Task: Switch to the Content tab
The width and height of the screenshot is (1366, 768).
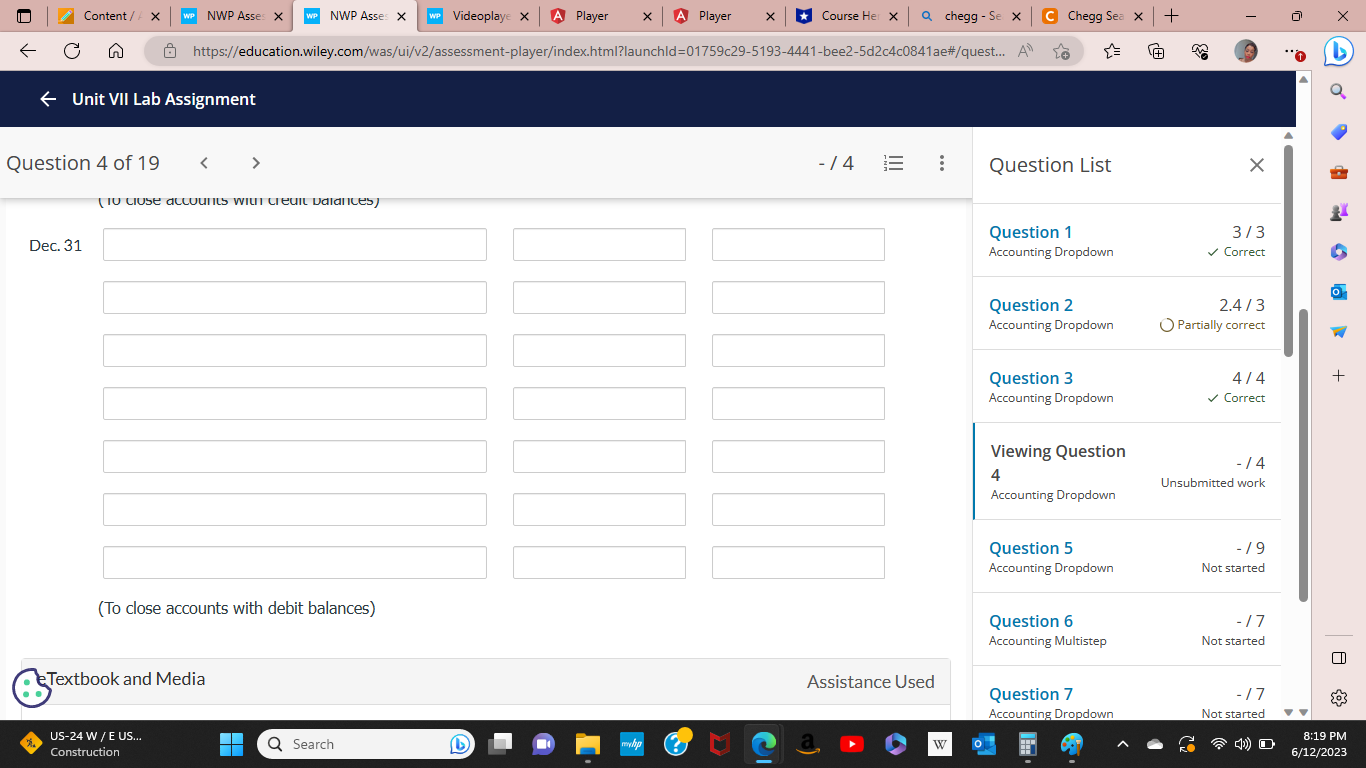Action: 108,16
